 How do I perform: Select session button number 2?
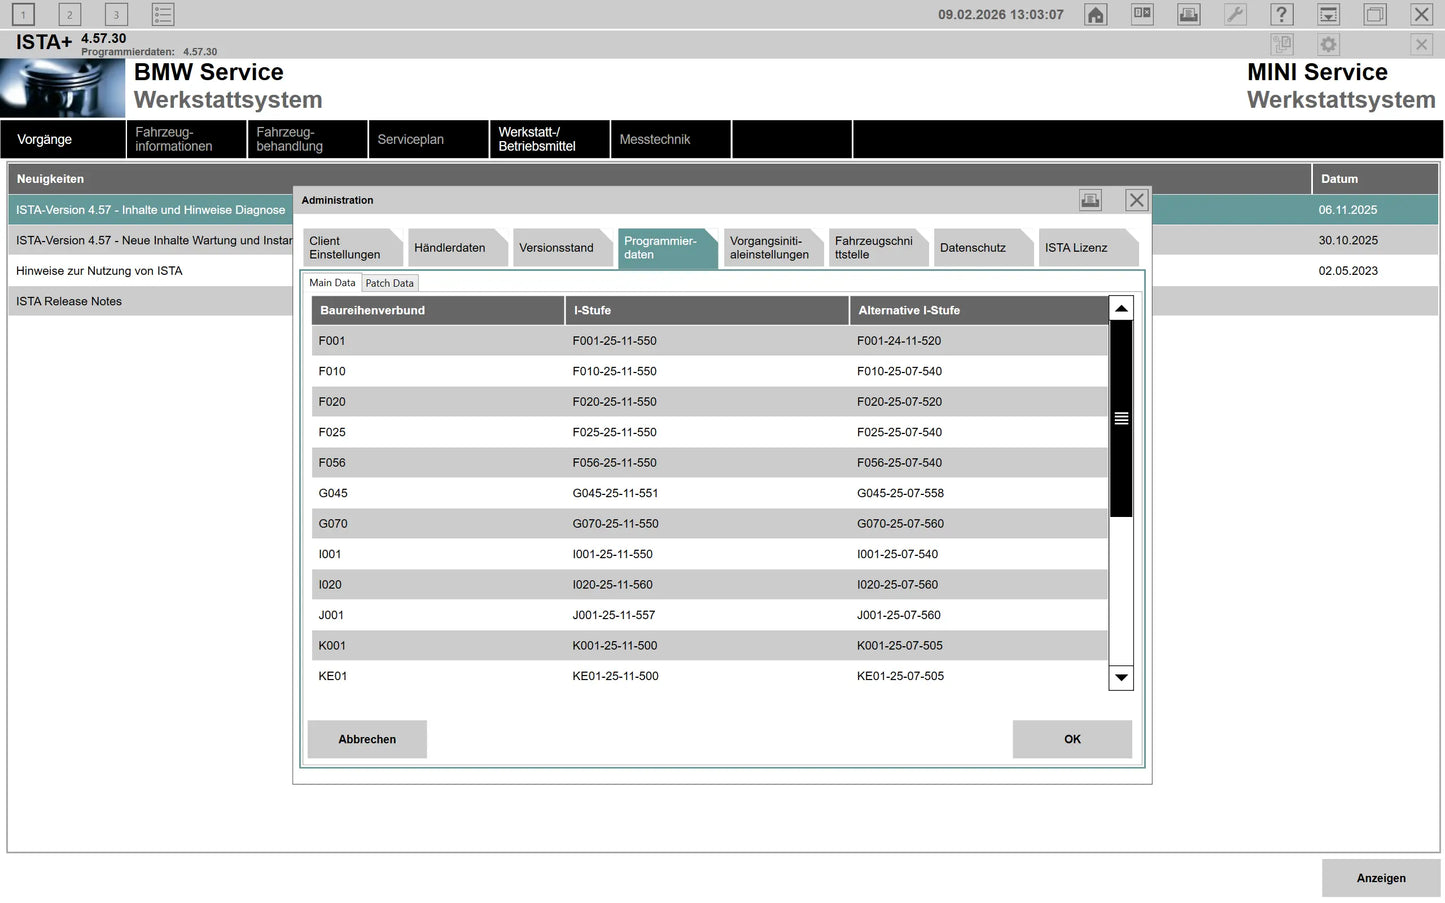pyautogui.click(x=69, y=15)
